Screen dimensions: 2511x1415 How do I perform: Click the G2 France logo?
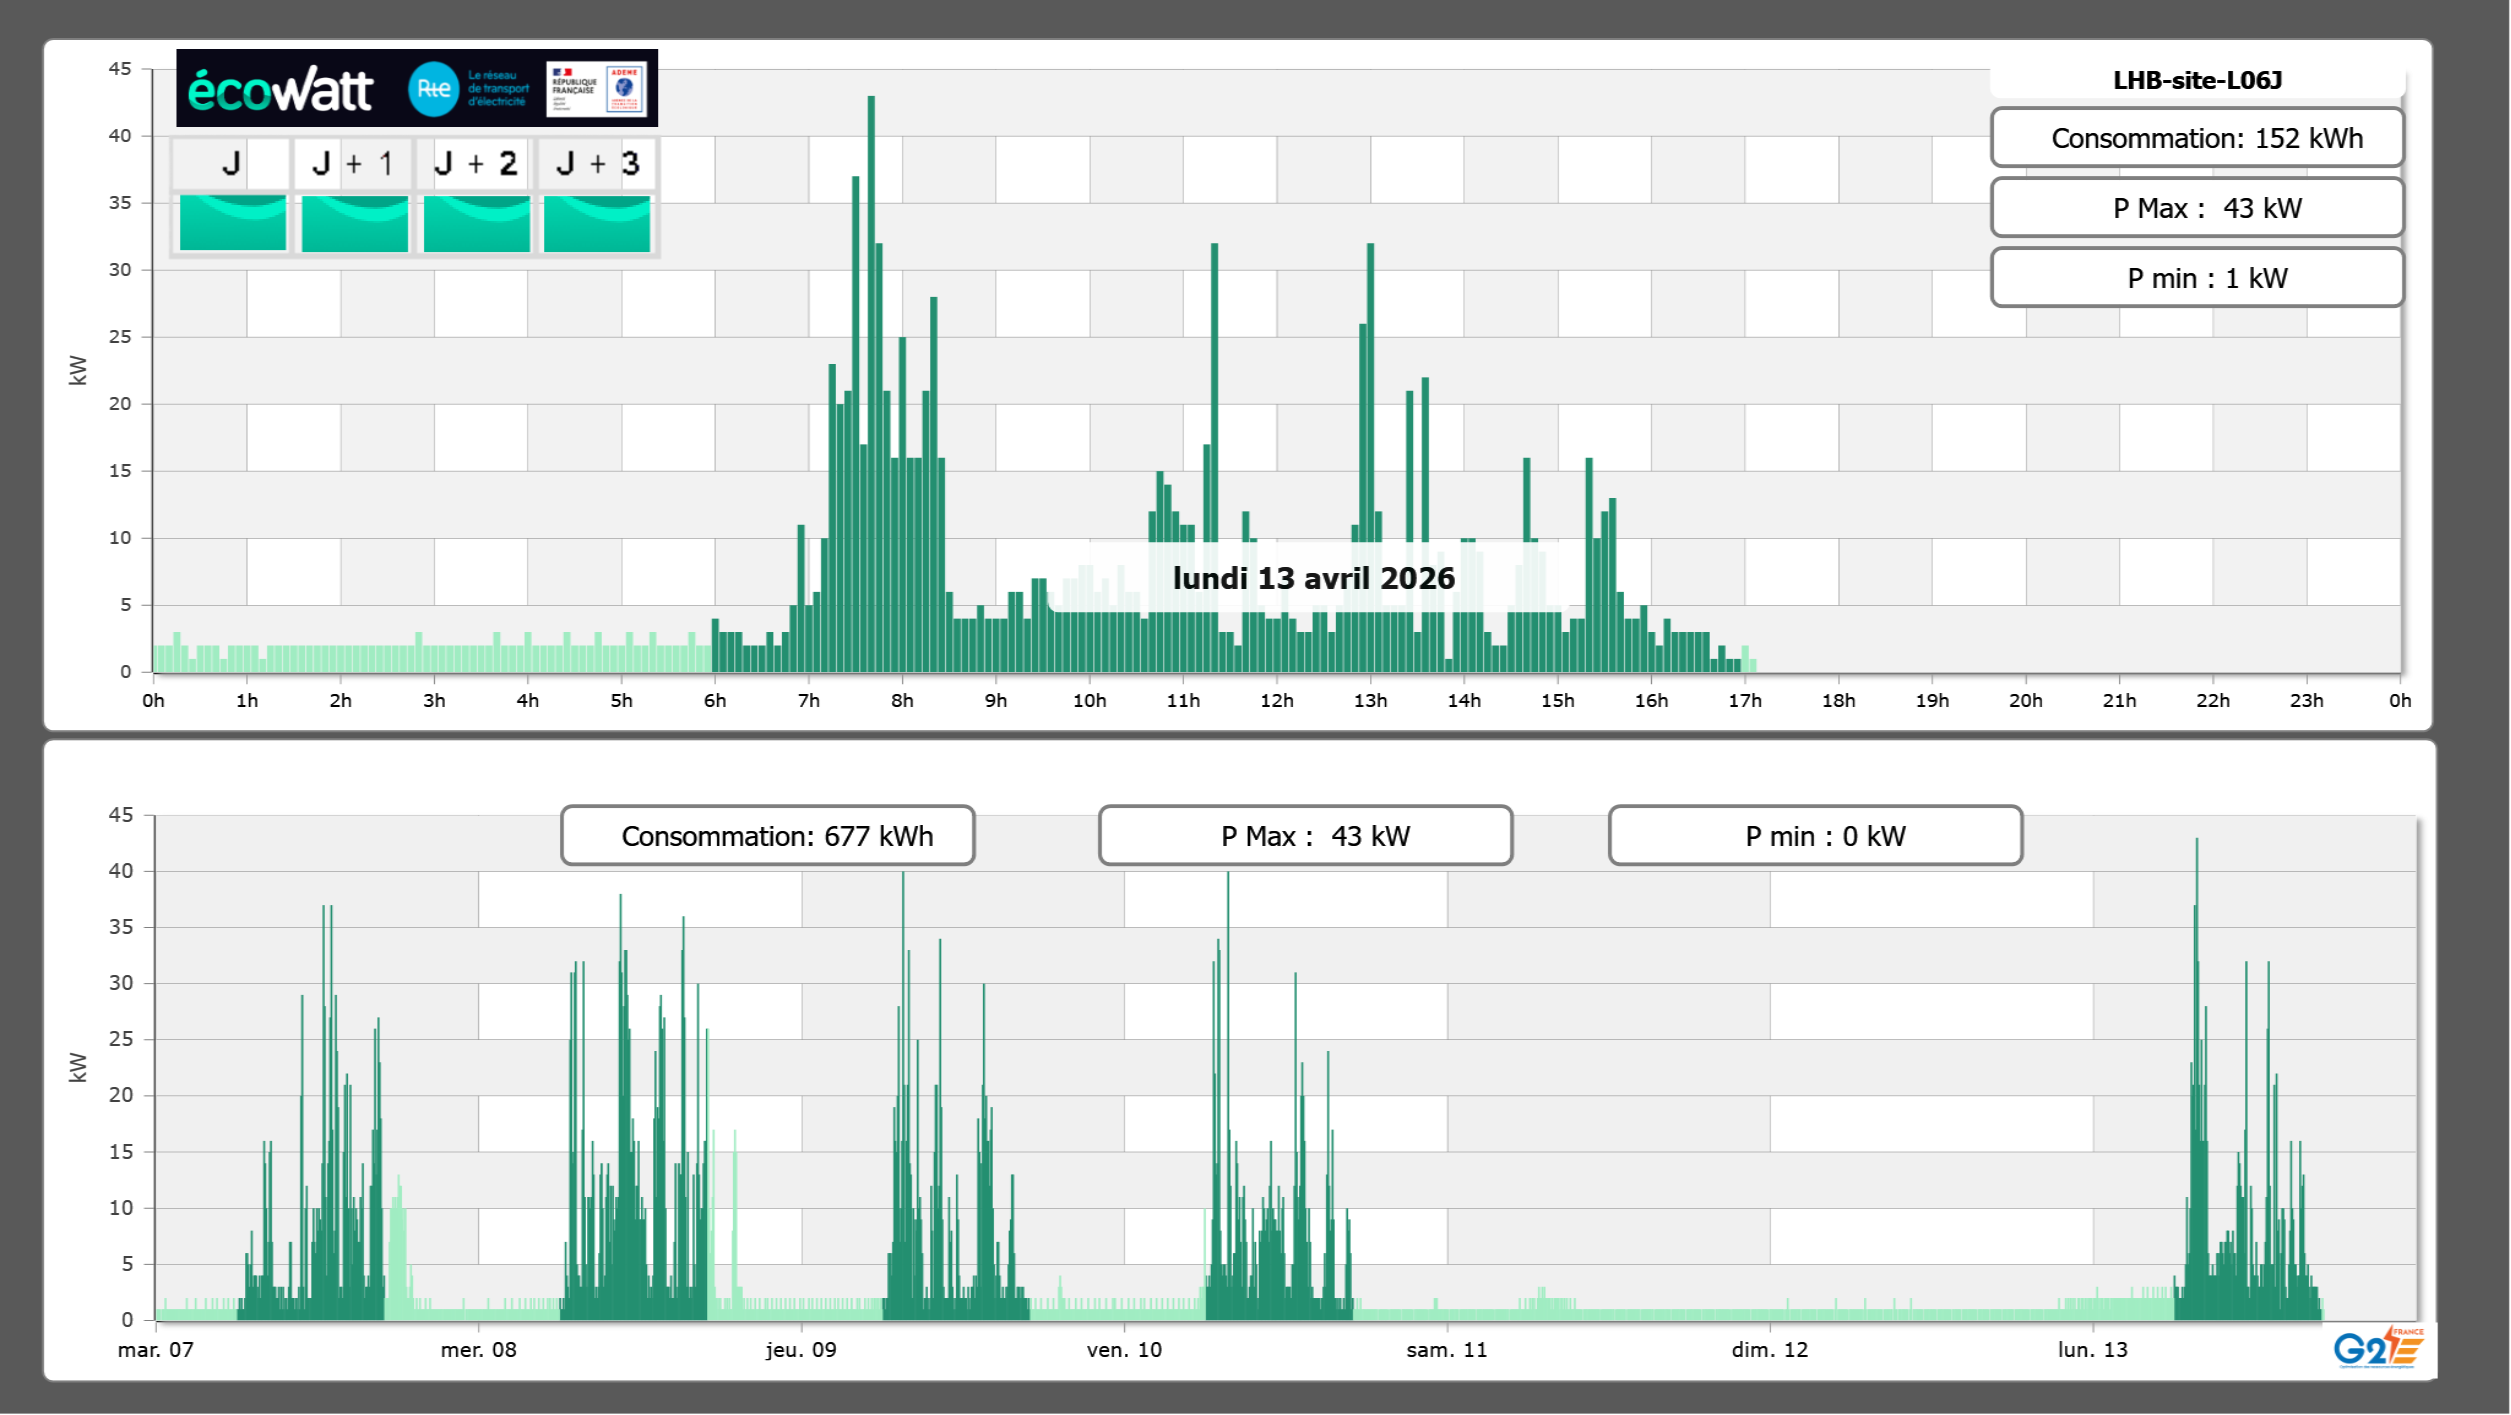[2378, 1348]
